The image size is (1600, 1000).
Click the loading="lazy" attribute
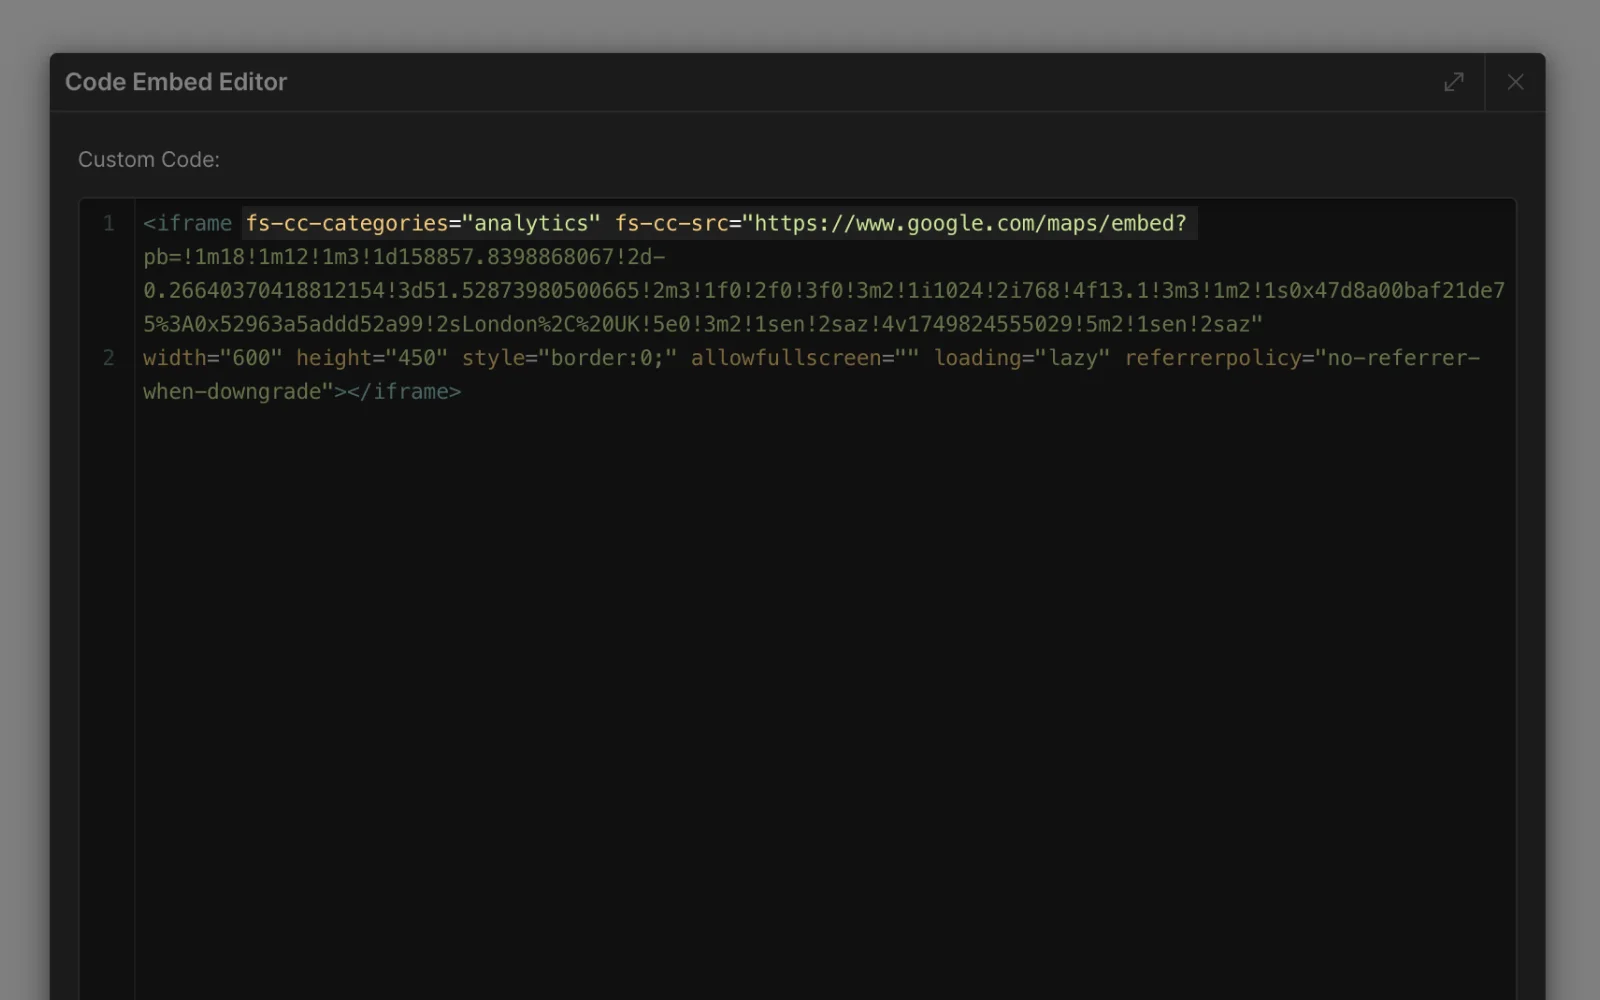1022,358
